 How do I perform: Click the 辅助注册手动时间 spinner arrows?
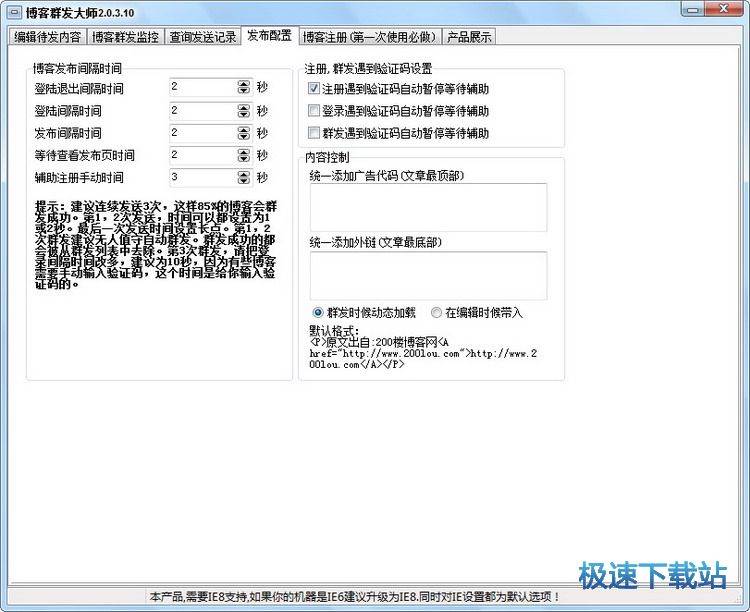[243, 178]
